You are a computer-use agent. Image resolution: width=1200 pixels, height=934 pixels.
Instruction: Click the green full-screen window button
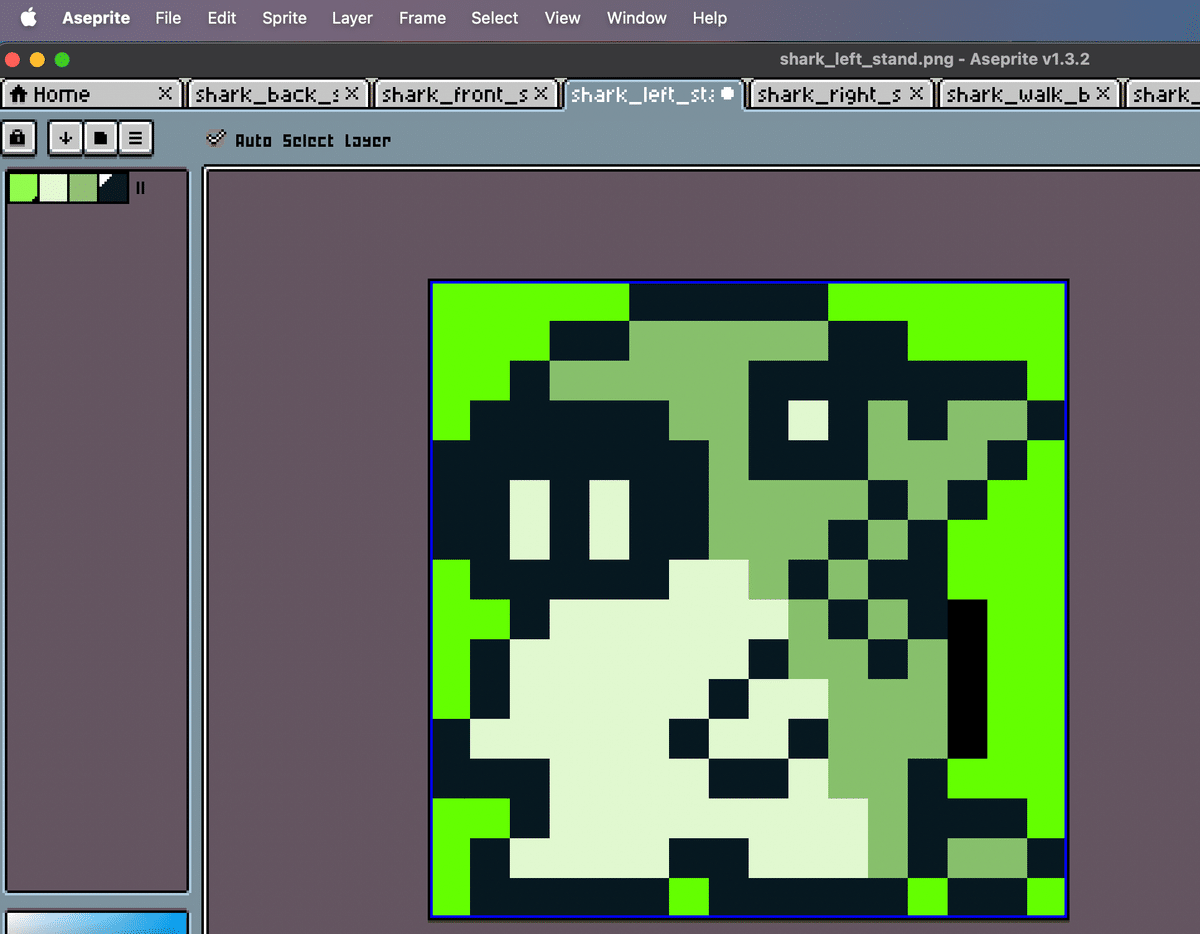tap(62, 59)
